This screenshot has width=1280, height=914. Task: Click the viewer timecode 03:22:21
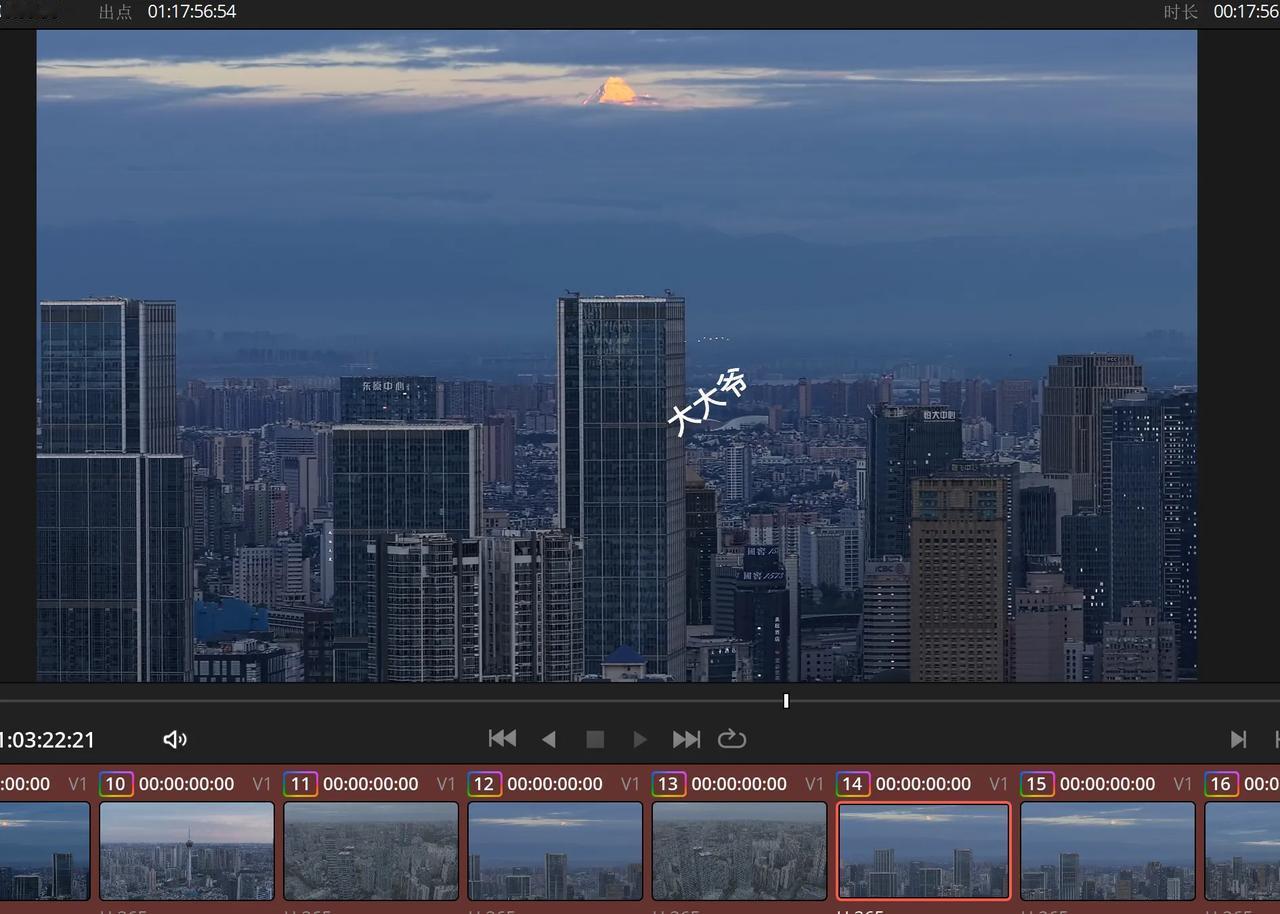(x=47, y=740)
